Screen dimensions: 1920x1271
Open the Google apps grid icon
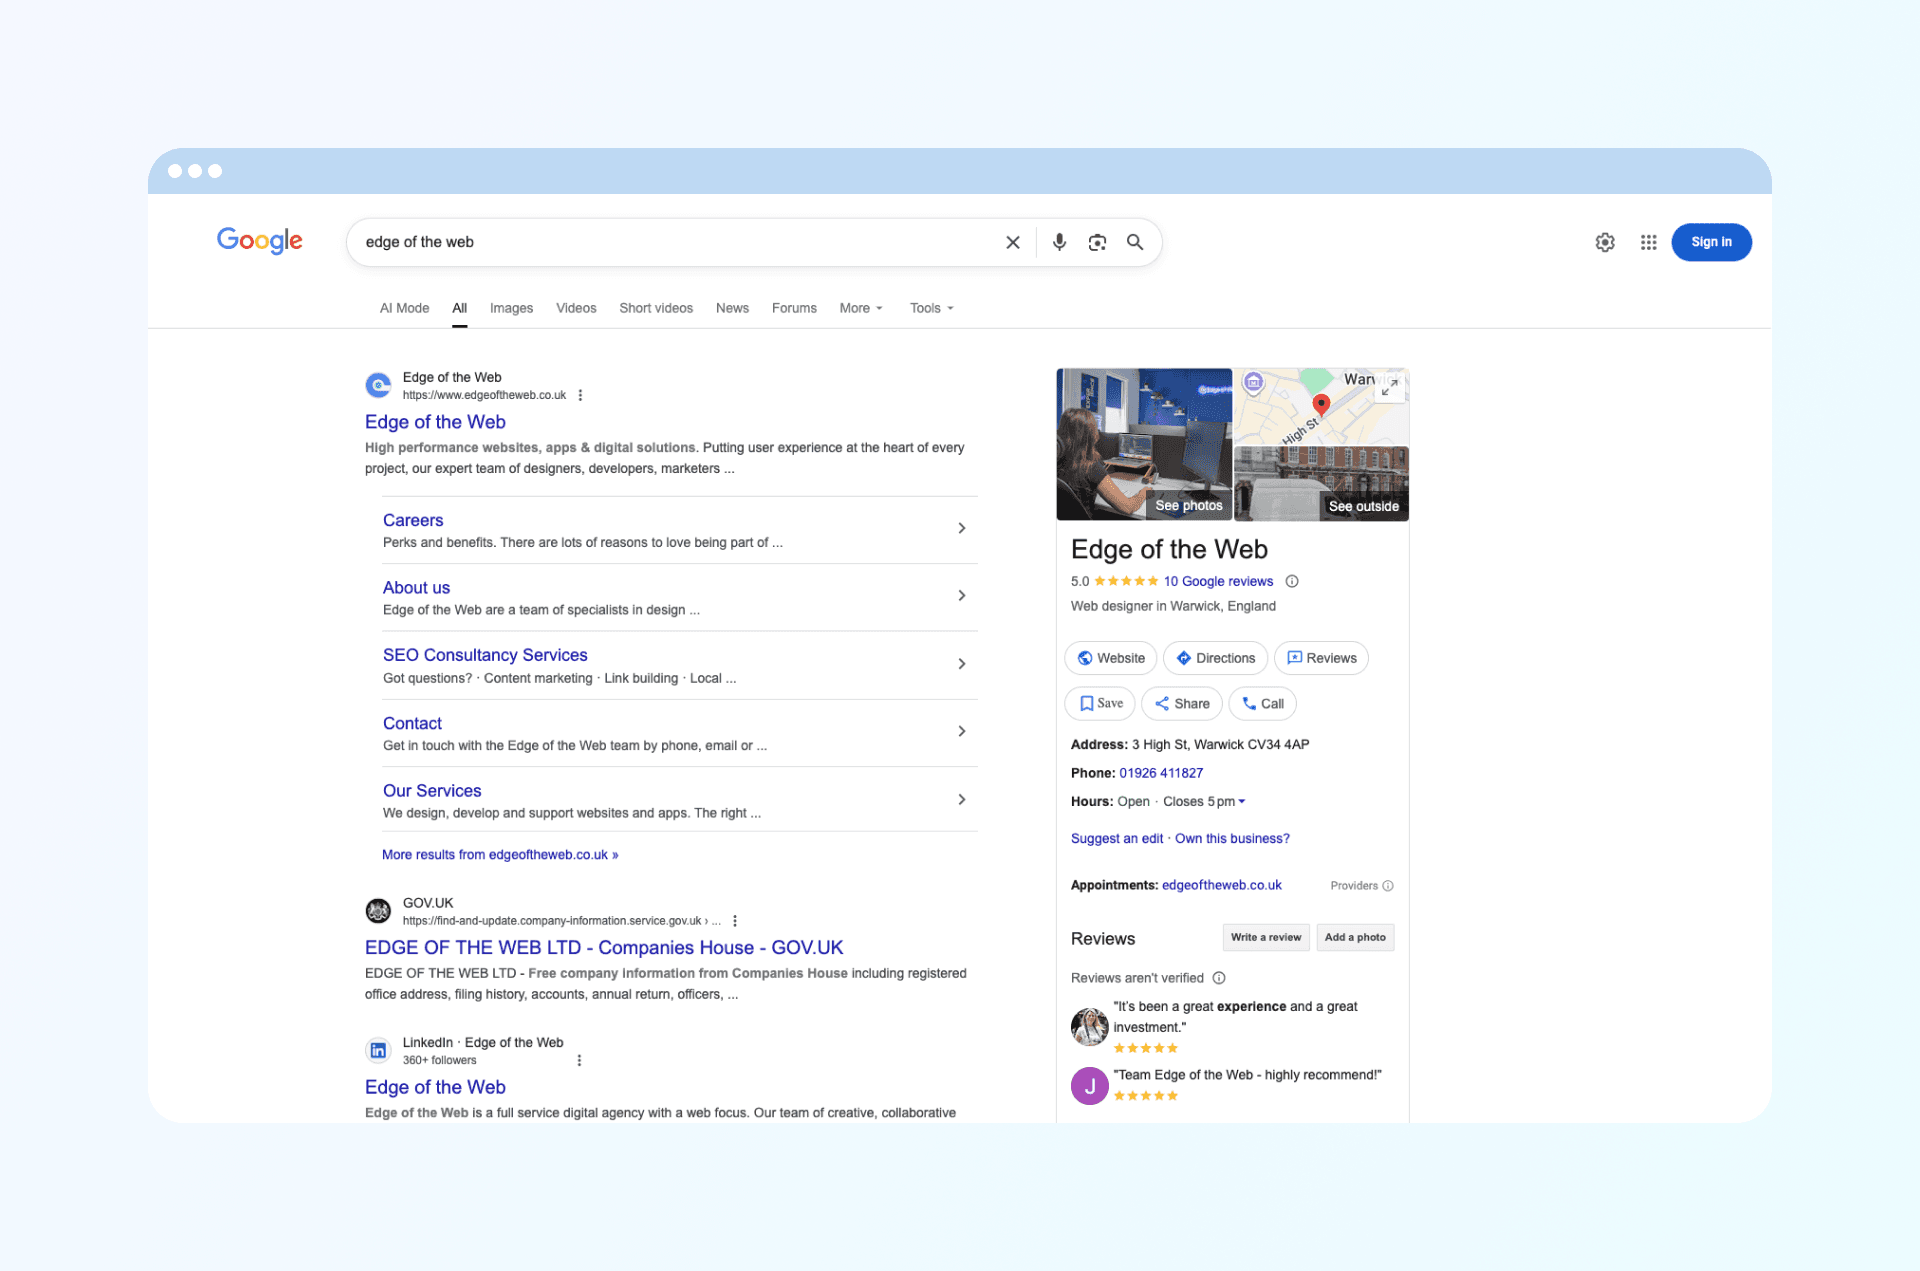[x=1648, y=242]
